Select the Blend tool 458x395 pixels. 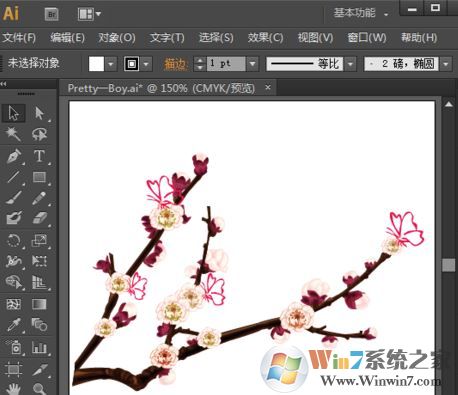click(39, 325)
